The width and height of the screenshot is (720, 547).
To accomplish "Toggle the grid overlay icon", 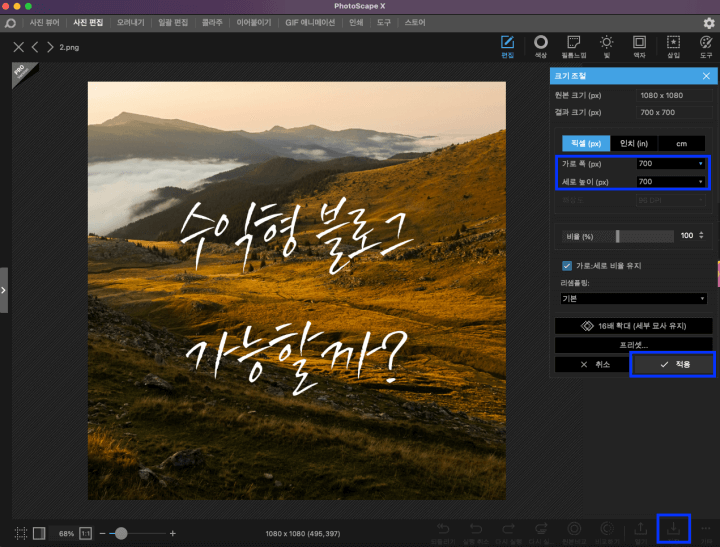I will point(21,533).
